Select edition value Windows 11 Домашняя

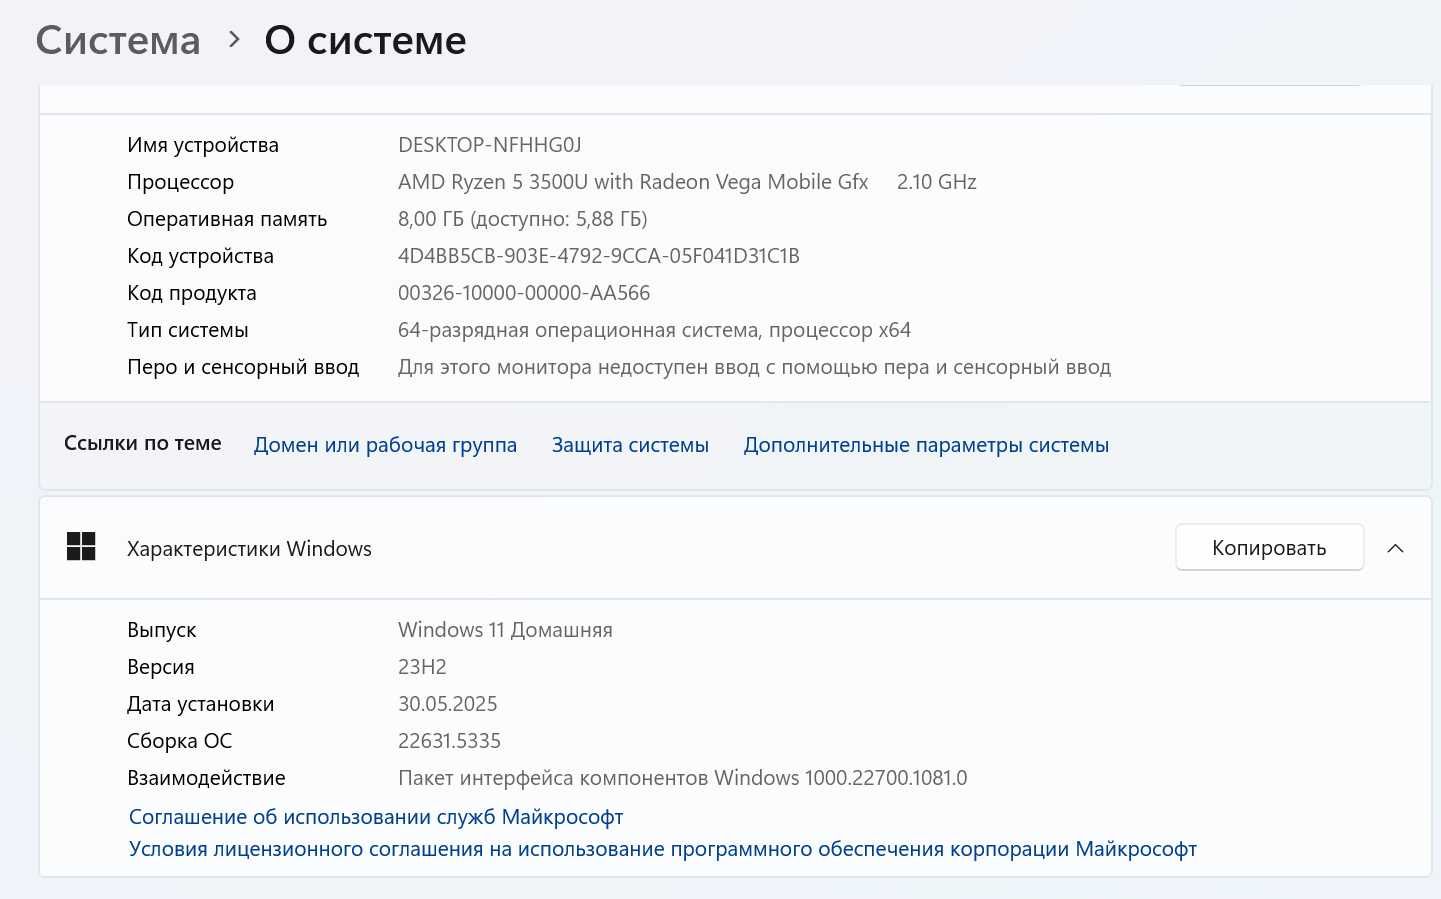click(505, 630)
